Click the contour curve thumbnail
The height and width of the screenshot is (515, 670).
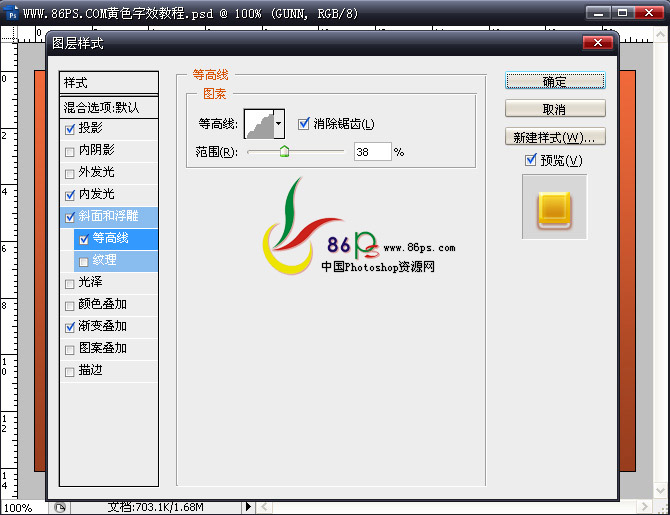[259, 124]
